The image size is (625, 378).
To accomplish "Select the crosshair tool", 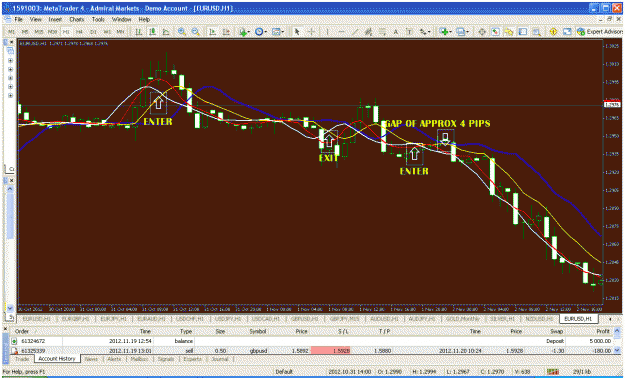I will point(311,32).
